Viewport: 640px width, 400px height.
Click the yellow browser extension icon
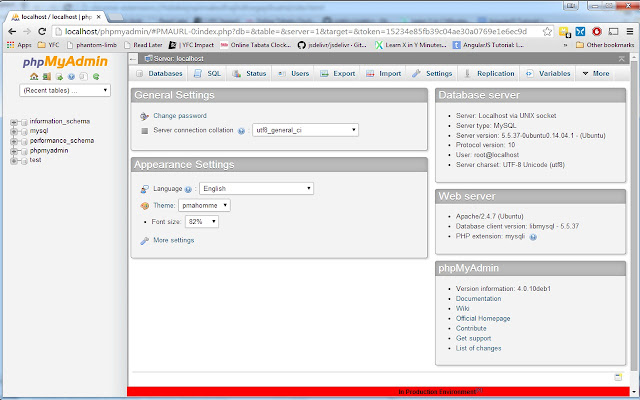pyautogui.click(x=564, y=31)
